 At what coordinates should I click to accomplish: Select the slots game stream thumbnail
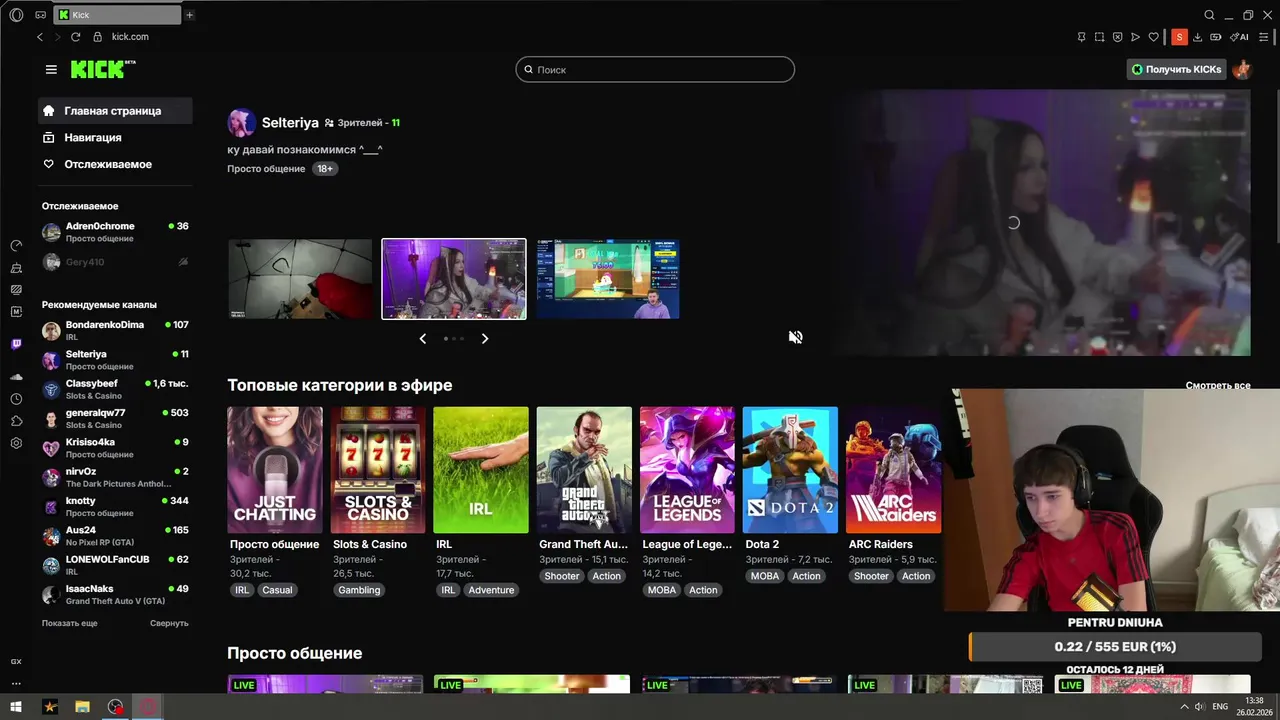point(608,279)
